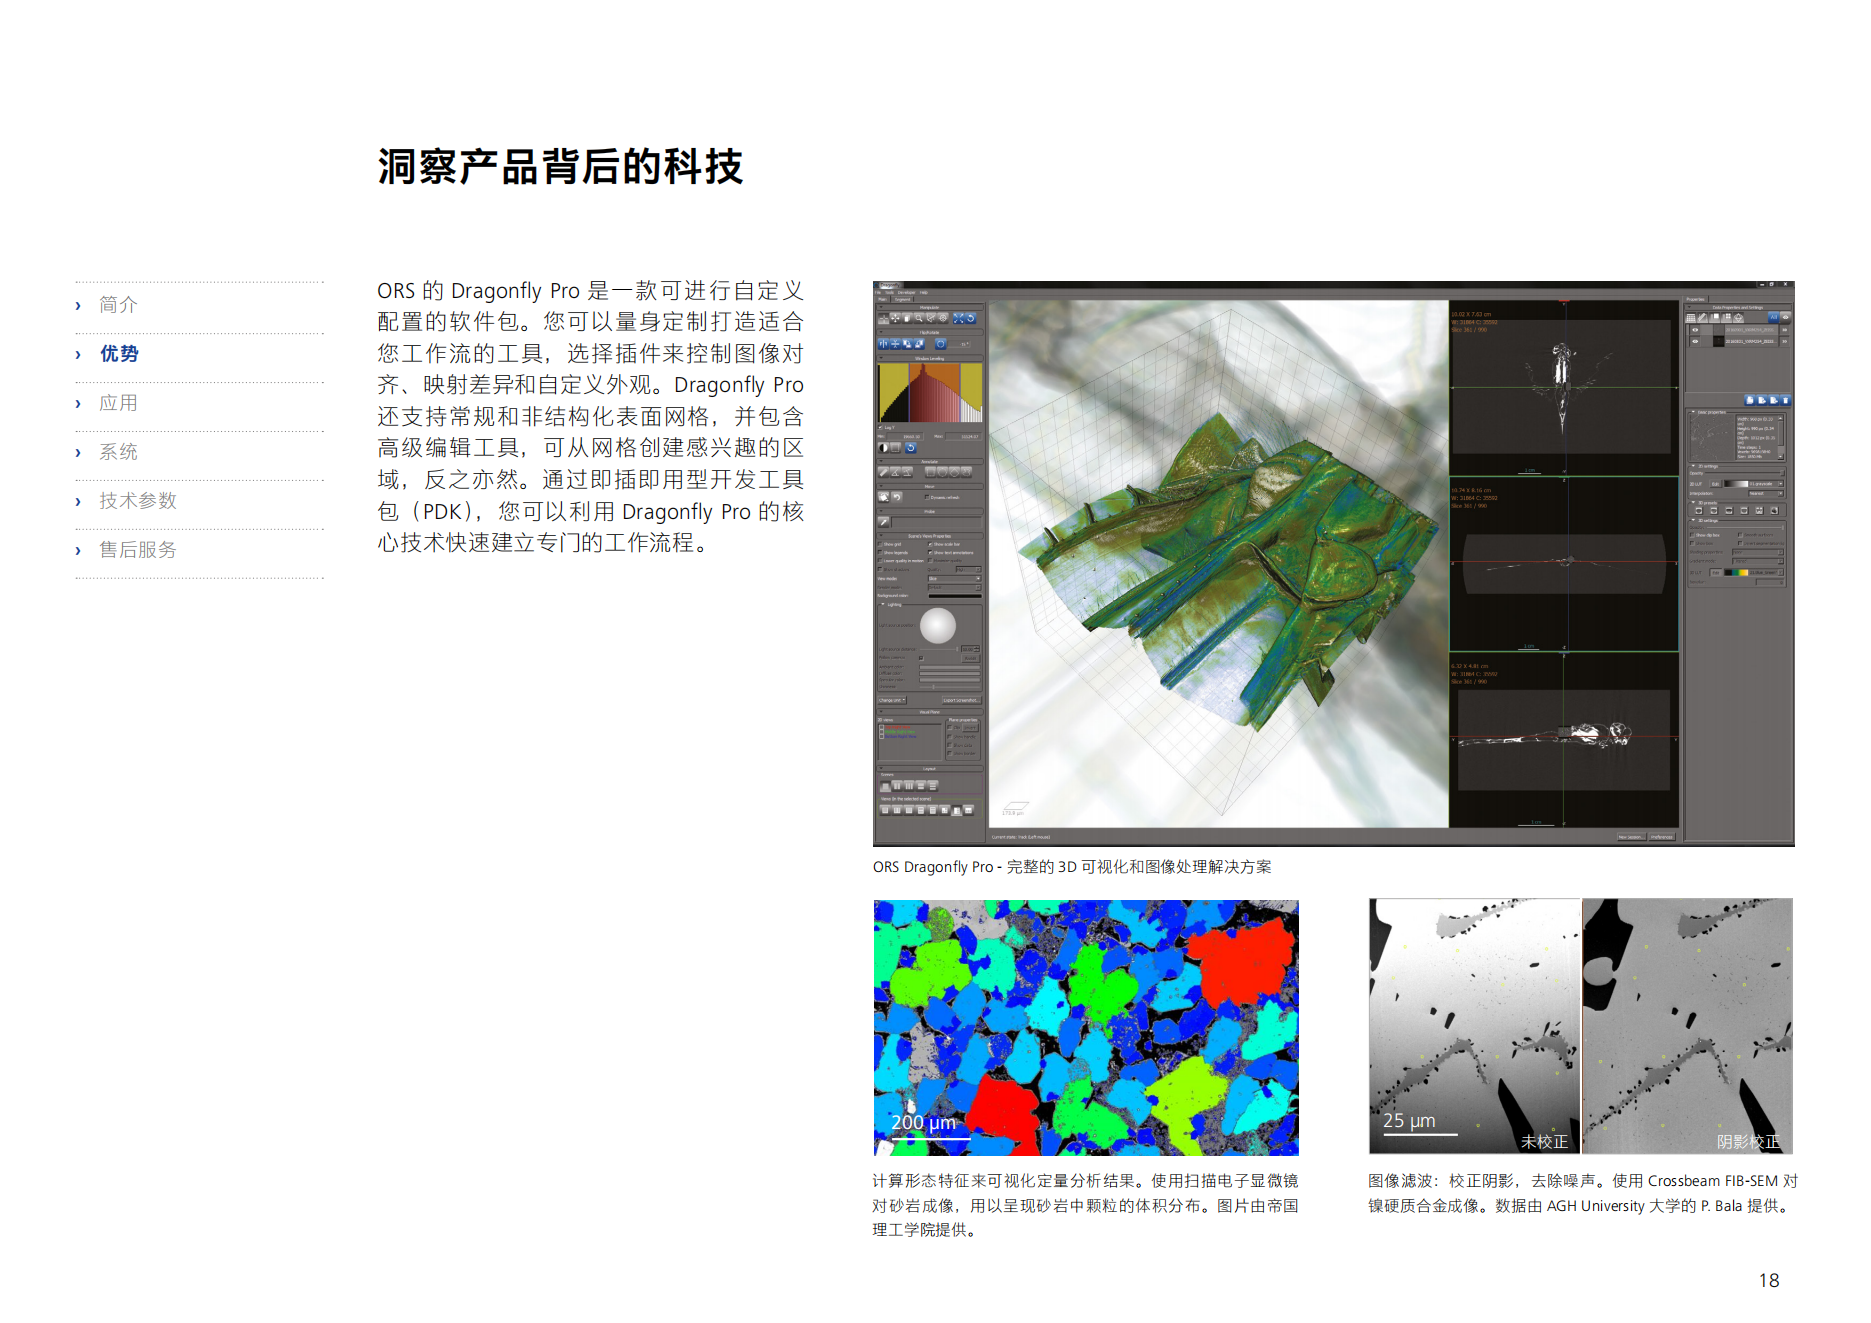Click the first blue flip horizontal icon
The image size is (1871, 1323).
(x=883, y=344)
